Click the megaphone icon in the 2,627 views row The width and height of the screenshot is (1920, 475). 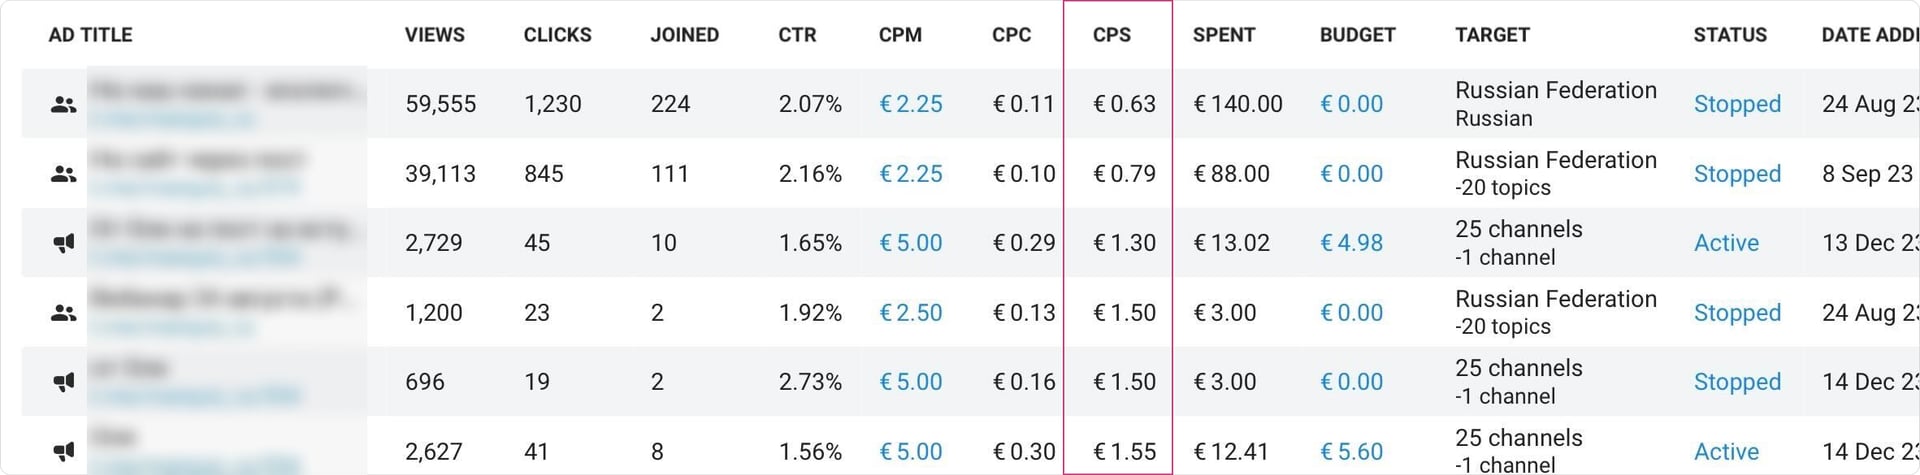(64, 451)
